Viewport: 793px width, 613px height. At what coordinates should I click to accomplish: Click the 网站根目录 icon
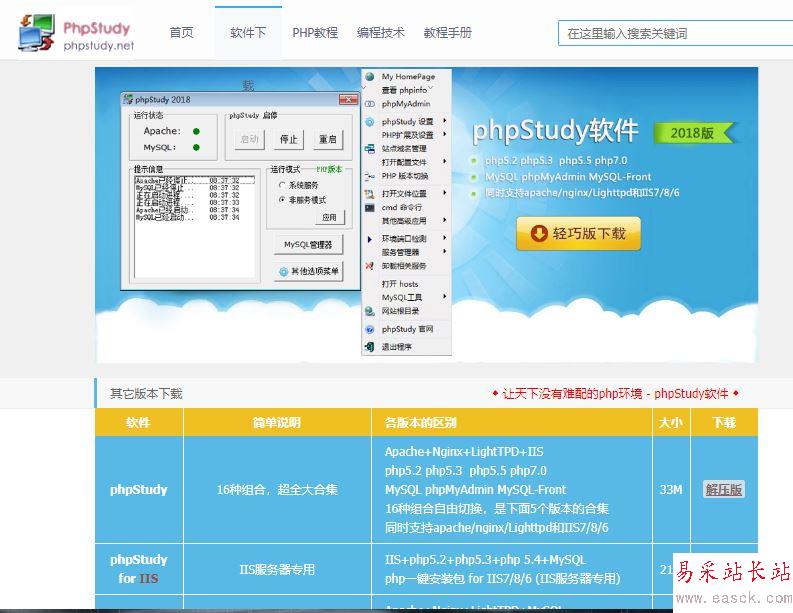point(370,311)
